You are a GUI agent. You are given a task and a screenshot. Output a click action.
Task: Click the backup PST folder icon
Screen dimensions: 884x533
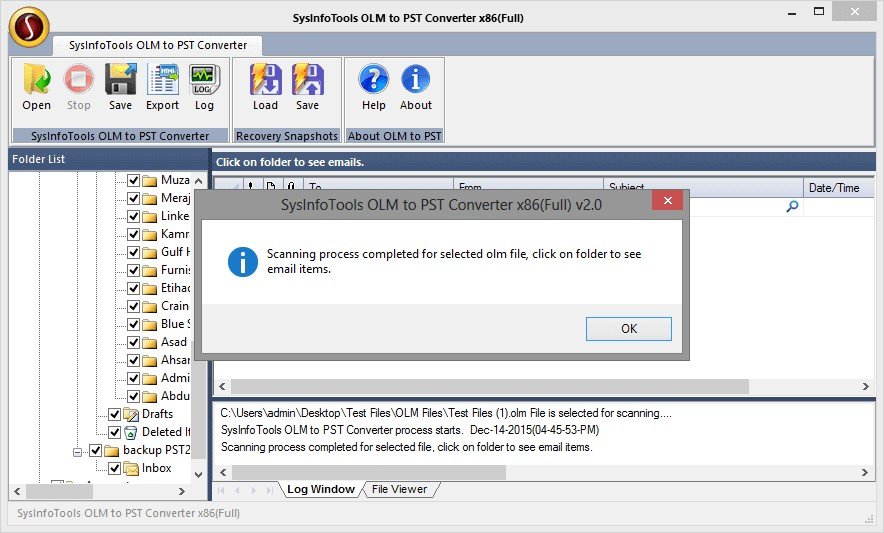(112, 450)
